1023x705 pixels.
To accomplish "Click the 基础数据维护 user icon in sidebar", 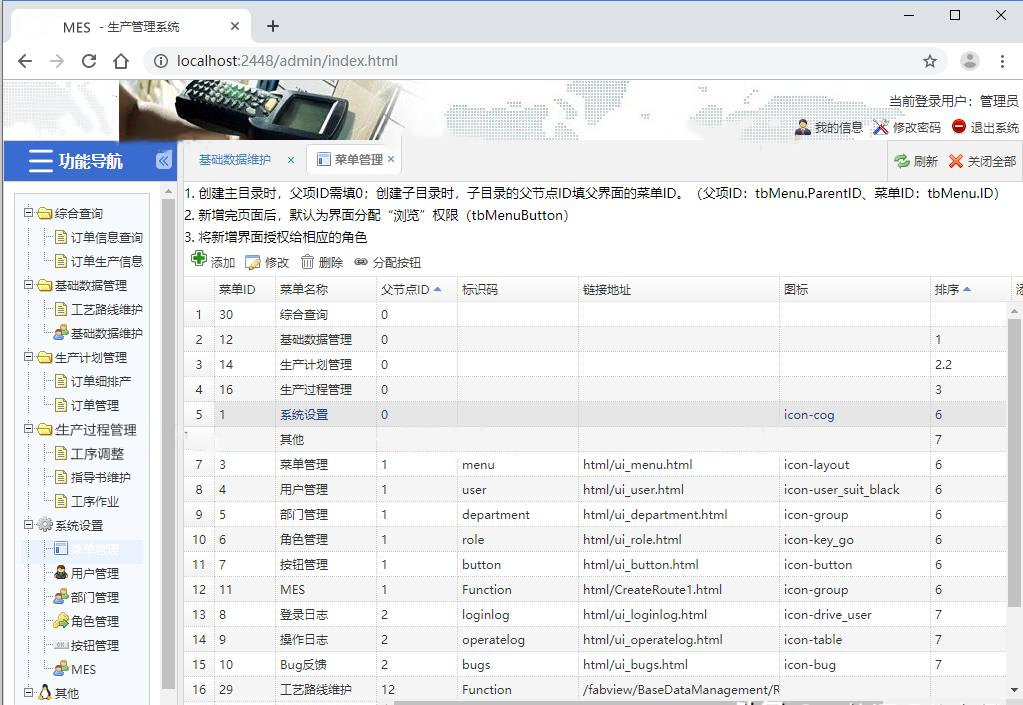I will (x=61, y=333).
